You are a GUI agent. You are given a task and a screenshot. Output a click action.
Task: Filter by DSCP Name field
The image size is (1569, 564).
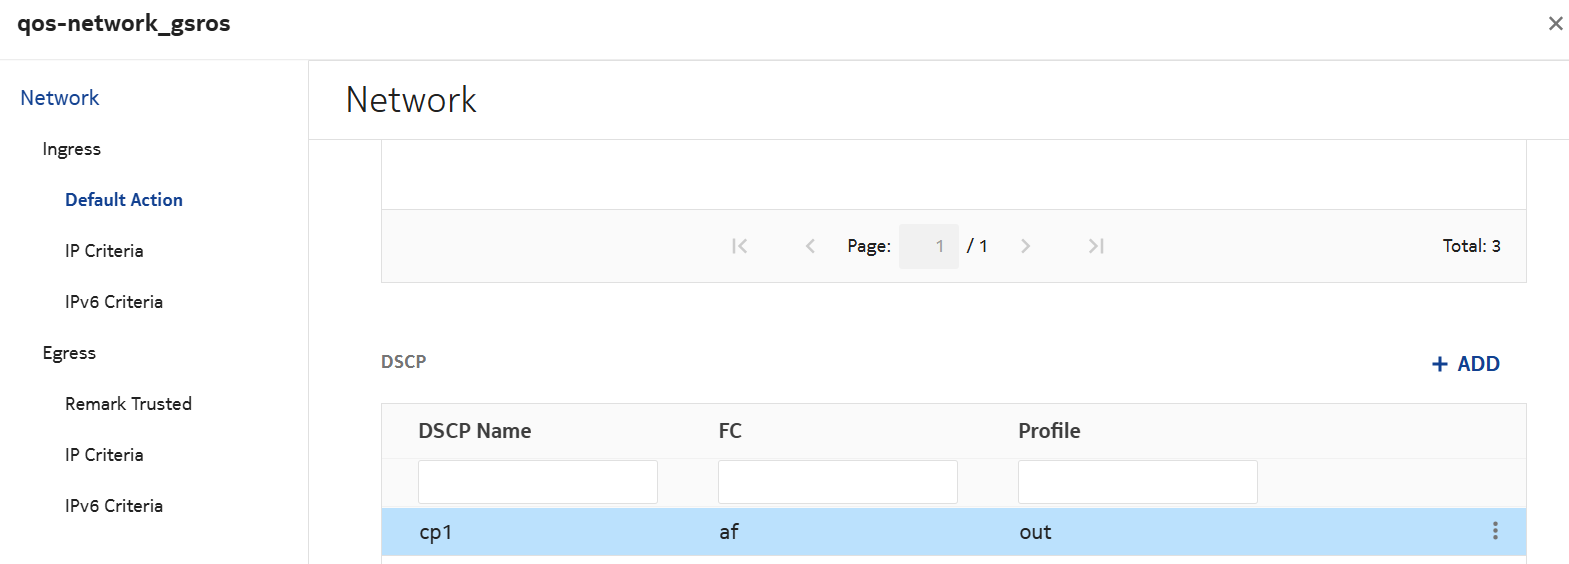point(537,482)
